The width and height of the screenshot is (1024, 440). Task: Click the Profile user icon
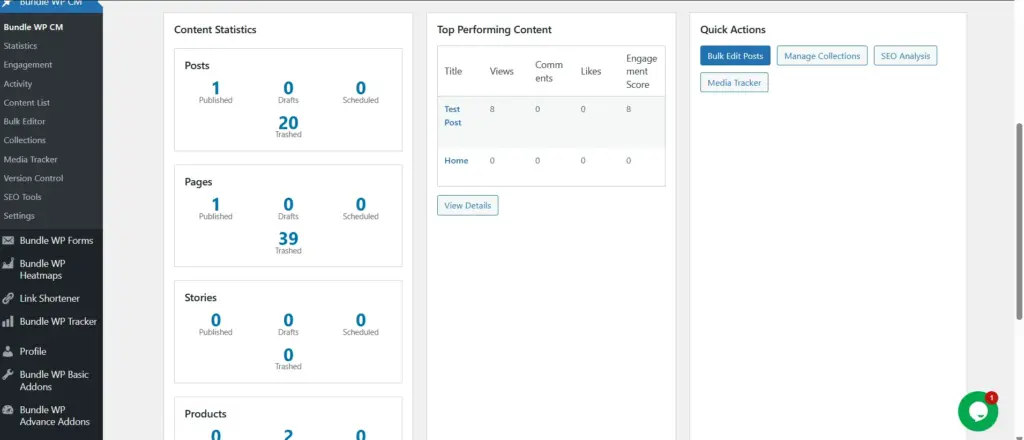click(8, 352)
